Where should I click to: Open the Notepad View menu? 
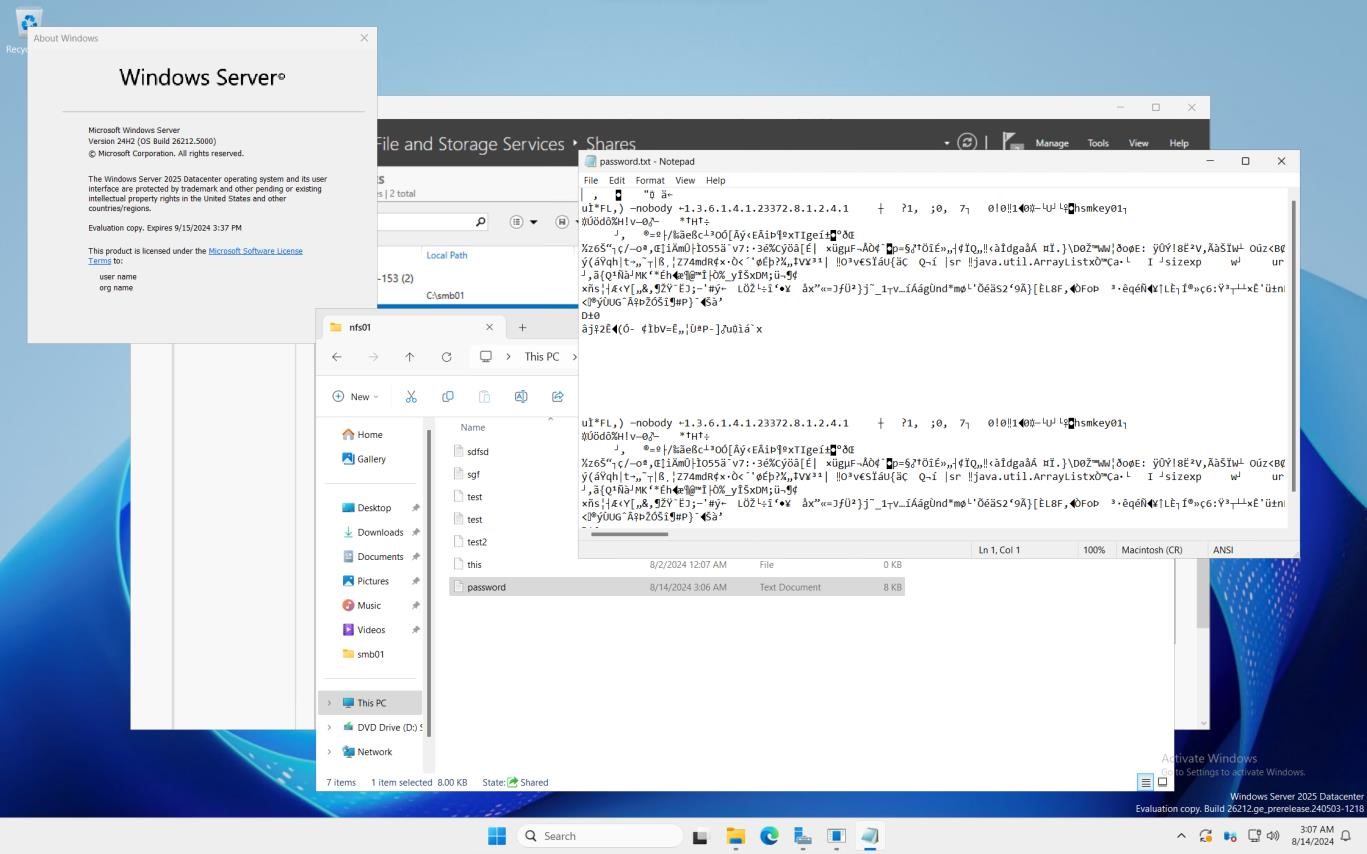click(x=685, y=180)
